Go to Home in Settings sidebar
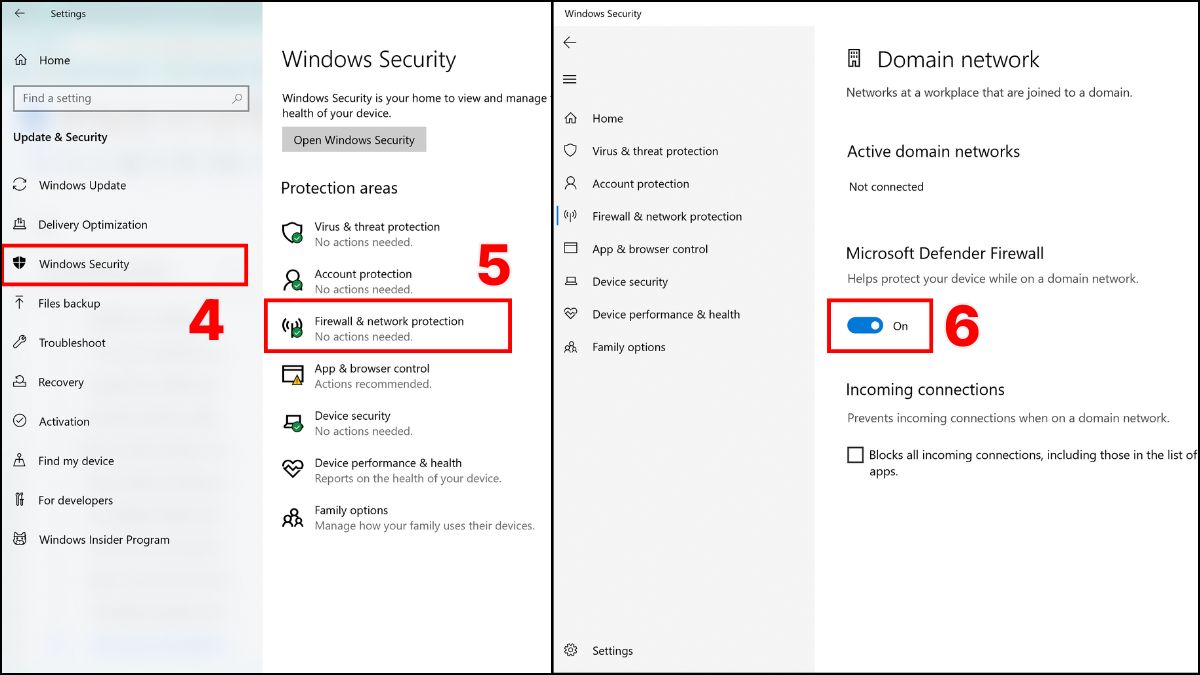The height and width of the screenshot is (675, 1200). pos(54,60)
